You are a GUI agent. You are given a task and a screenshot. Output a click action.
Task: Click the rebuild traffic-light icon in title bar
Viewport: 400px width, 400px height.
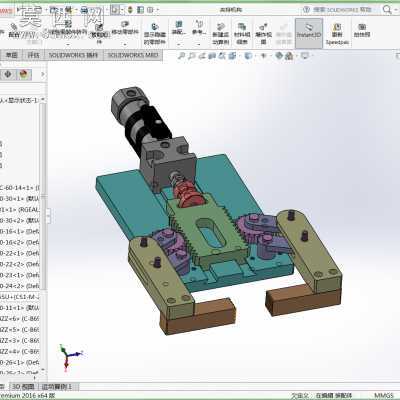click(x=130, y=10)
